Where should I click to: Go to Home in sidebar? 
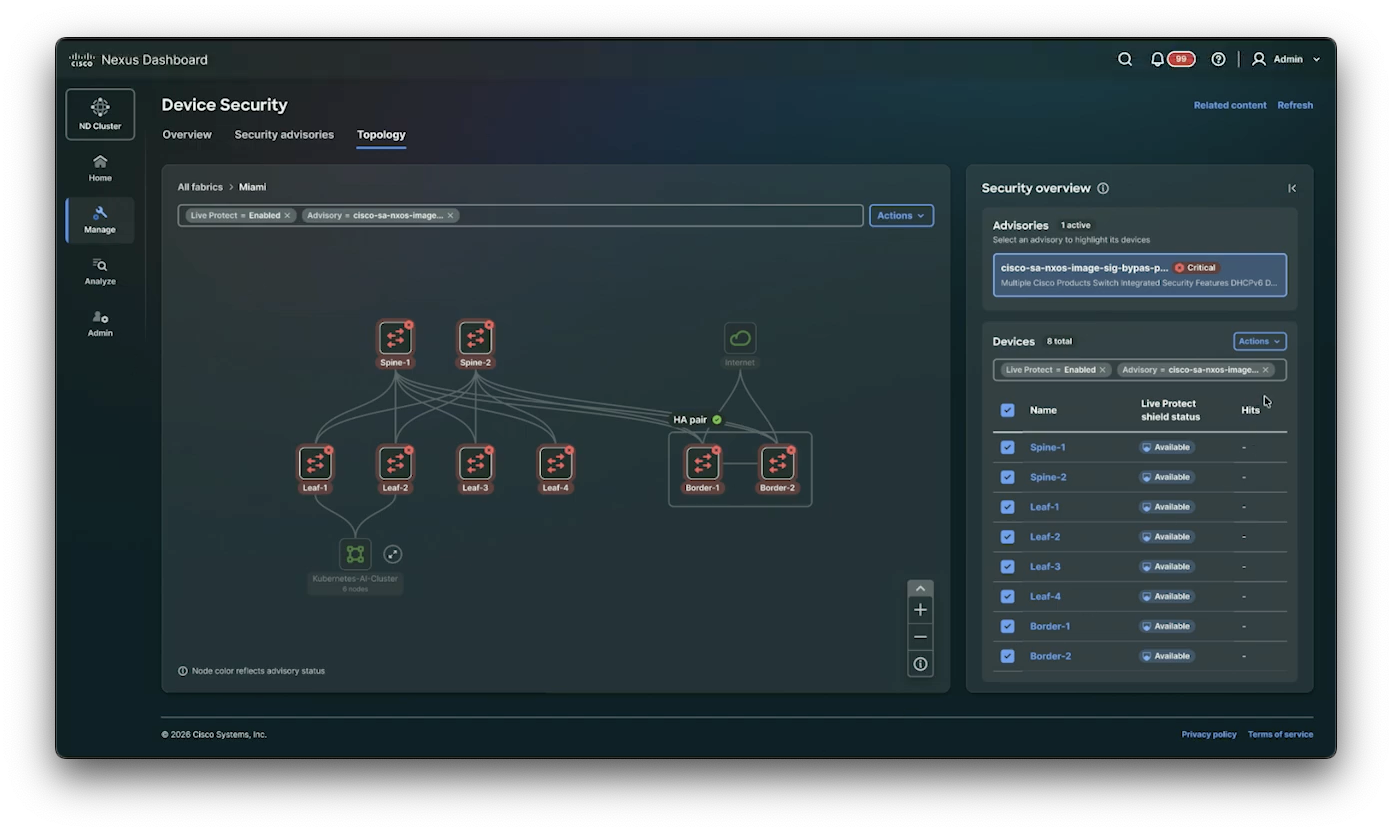pos(100,168)
